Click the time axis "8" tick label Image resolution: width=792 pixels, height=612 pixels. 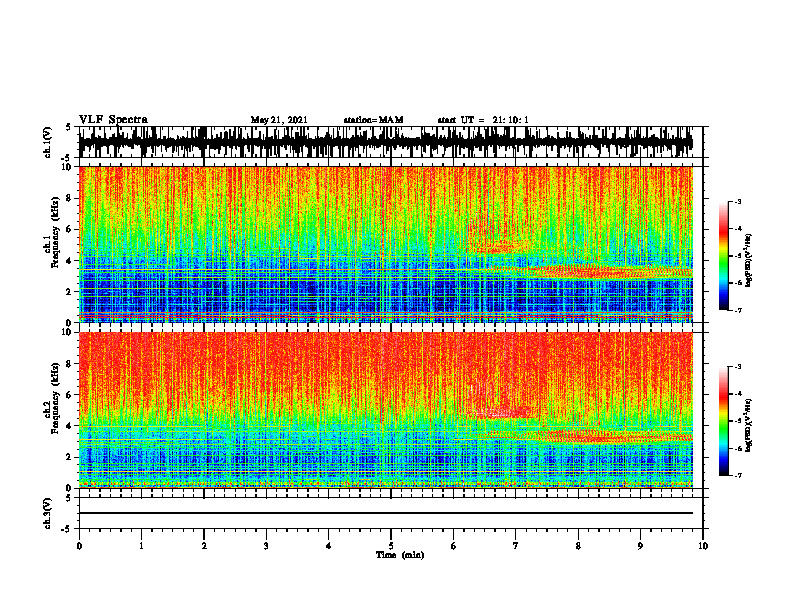click(578, 546)
